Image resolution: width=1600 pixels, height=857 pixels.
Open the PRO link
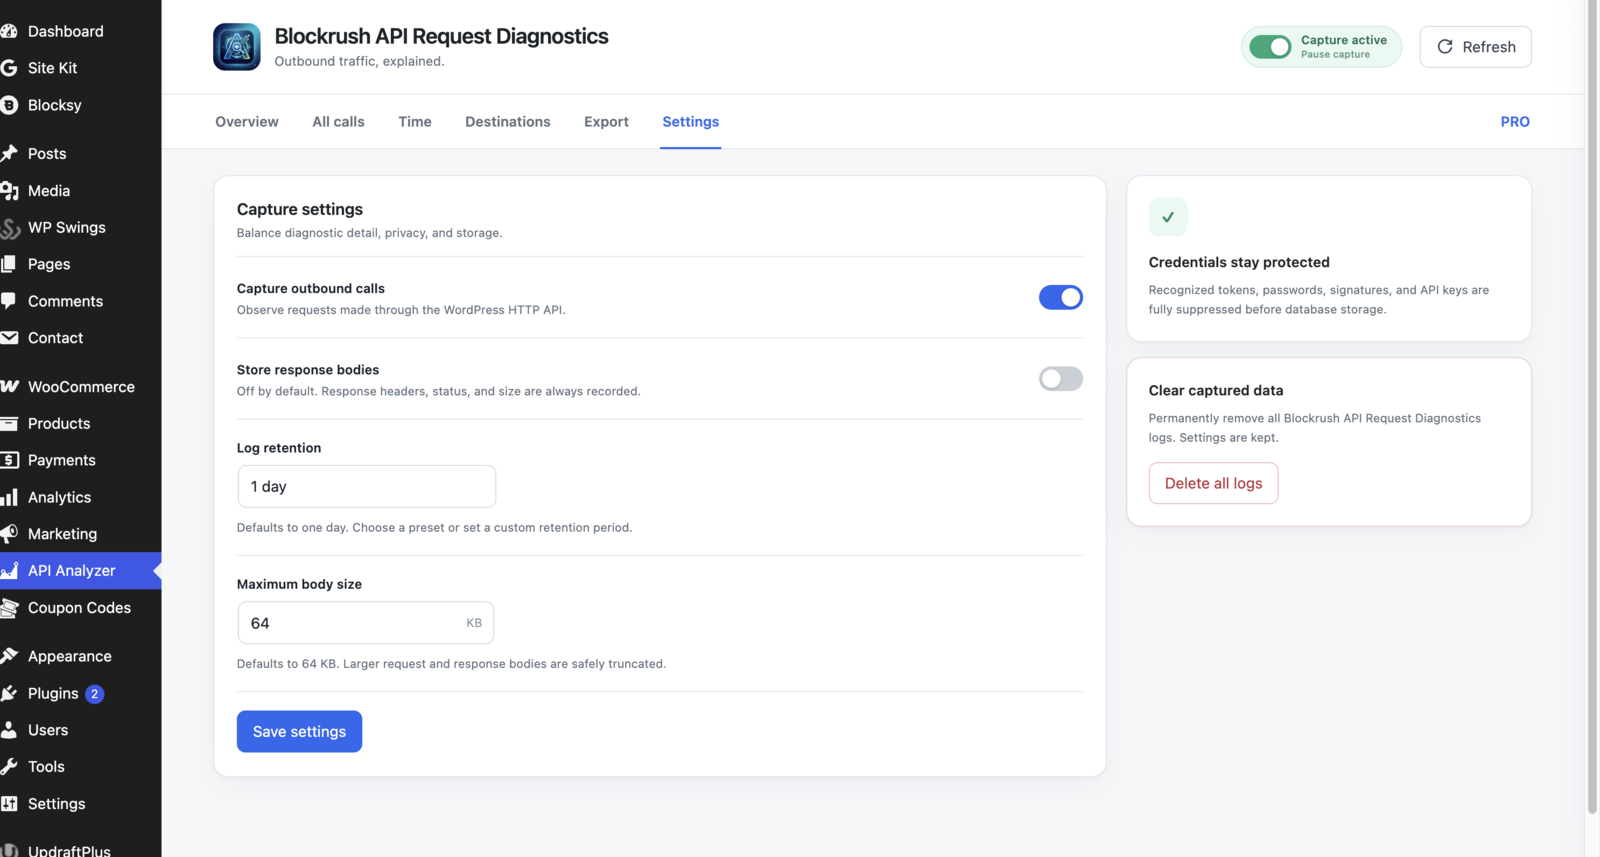(1515, 122)
